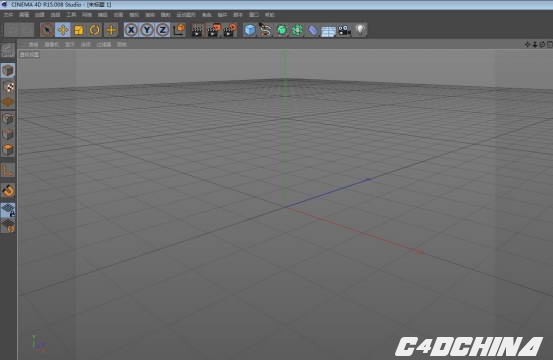Render the active view with clapperboard icon

tap(198, 30)
